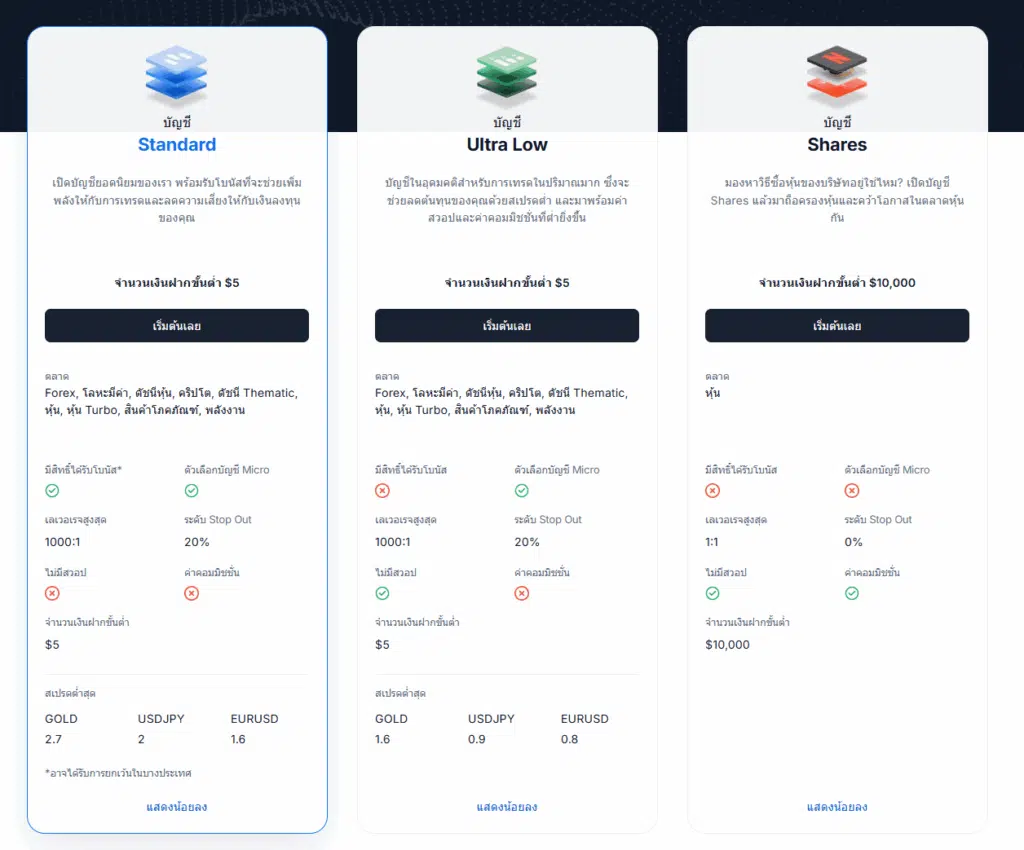Click Shares Micro option red cross icon
This screenshot has height=850, width=1024.
click(852, 490)
